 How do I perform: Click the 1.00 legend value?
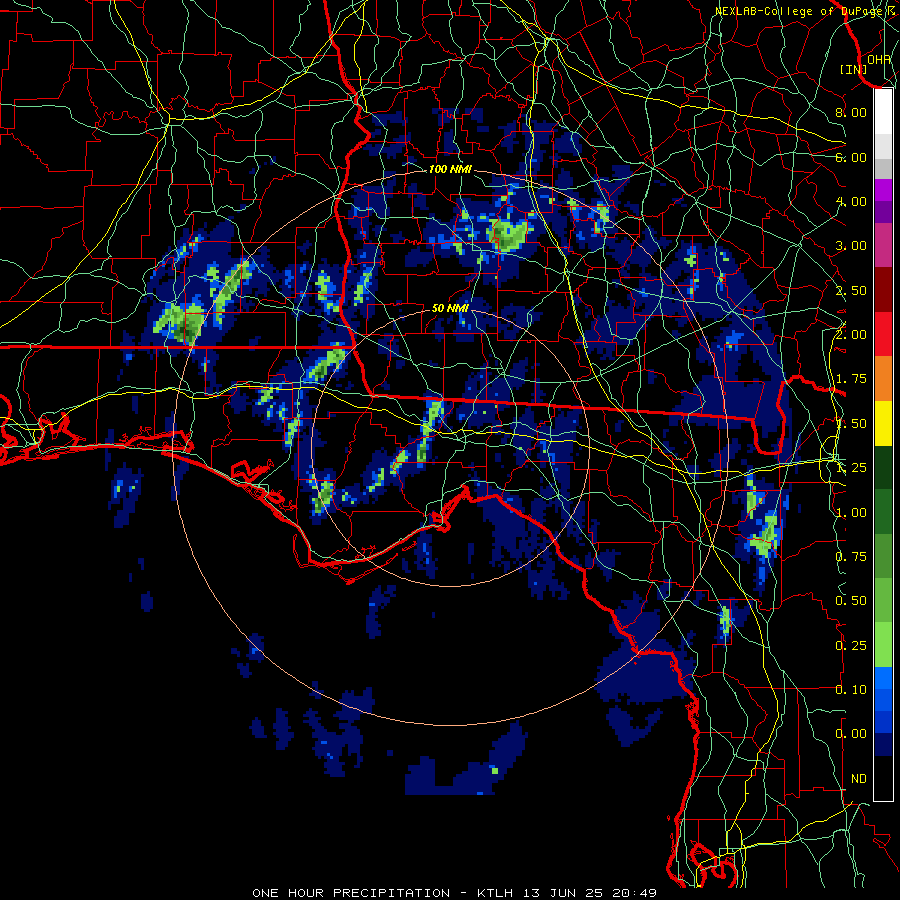851,513
